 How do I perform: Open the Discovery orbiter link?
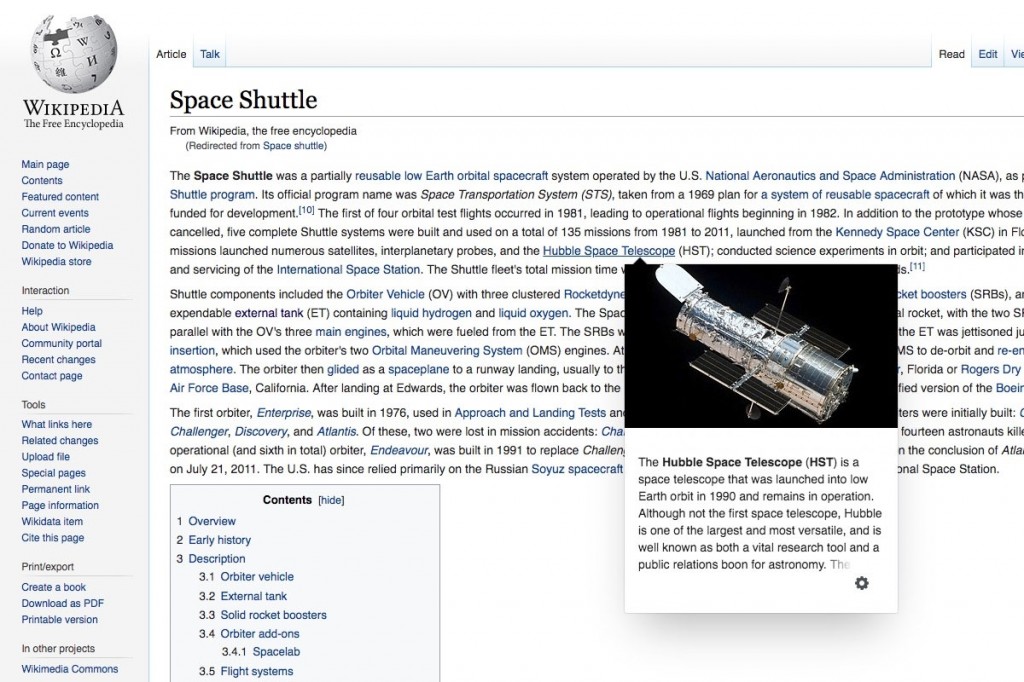click(x=261, y=432)
